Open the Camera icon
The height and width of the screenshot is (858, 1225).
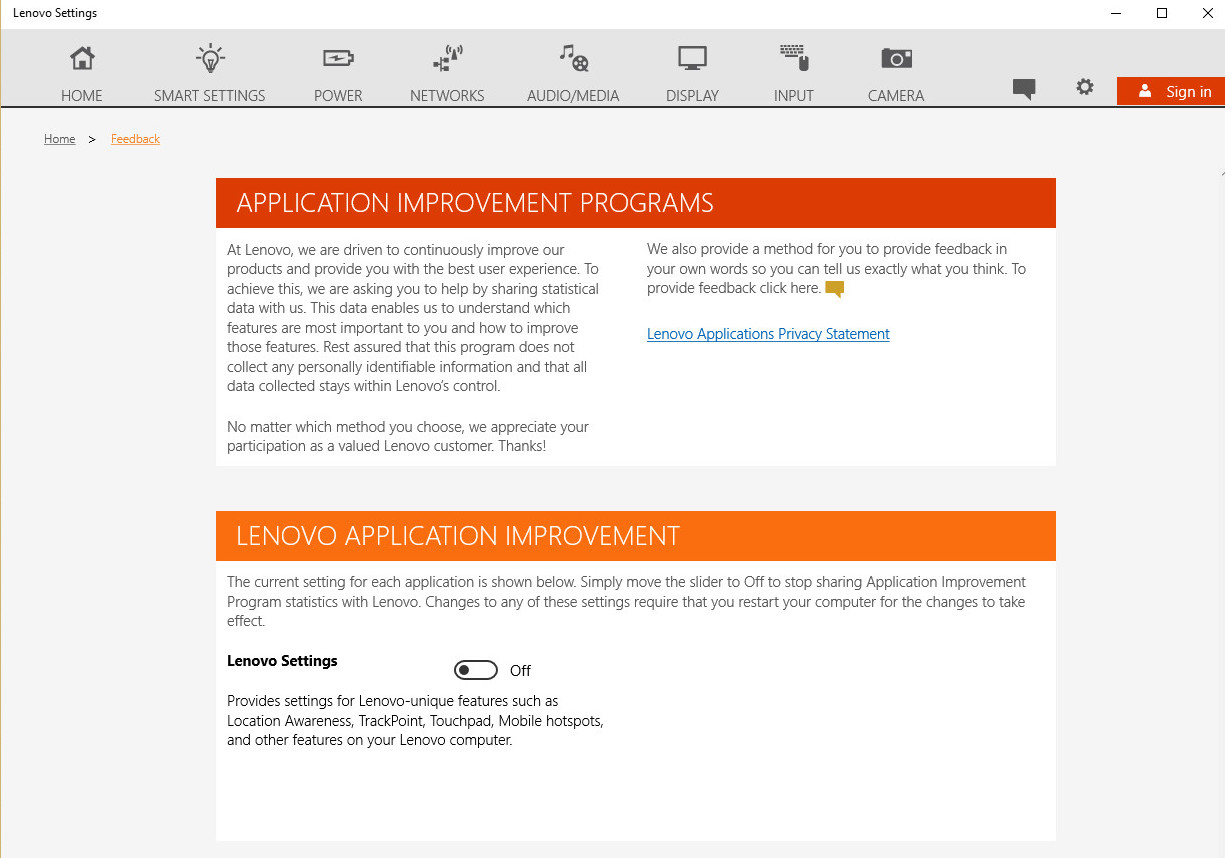(896, 58)
